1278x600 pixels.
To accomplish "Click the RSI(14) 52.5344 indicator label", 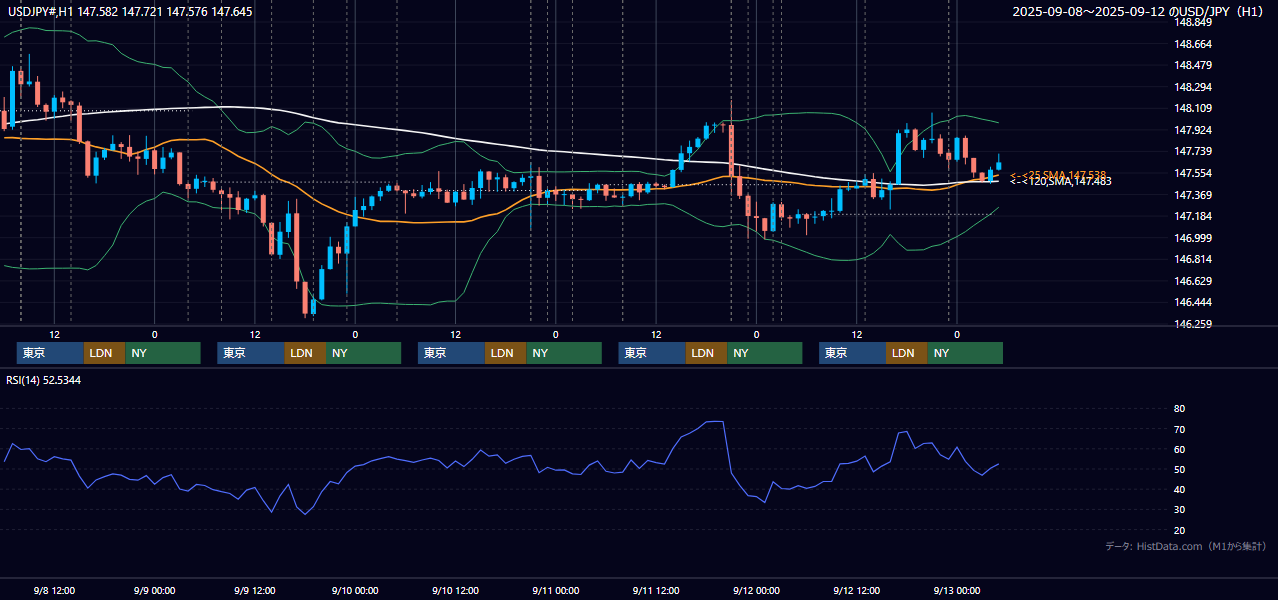I will 44,380.
